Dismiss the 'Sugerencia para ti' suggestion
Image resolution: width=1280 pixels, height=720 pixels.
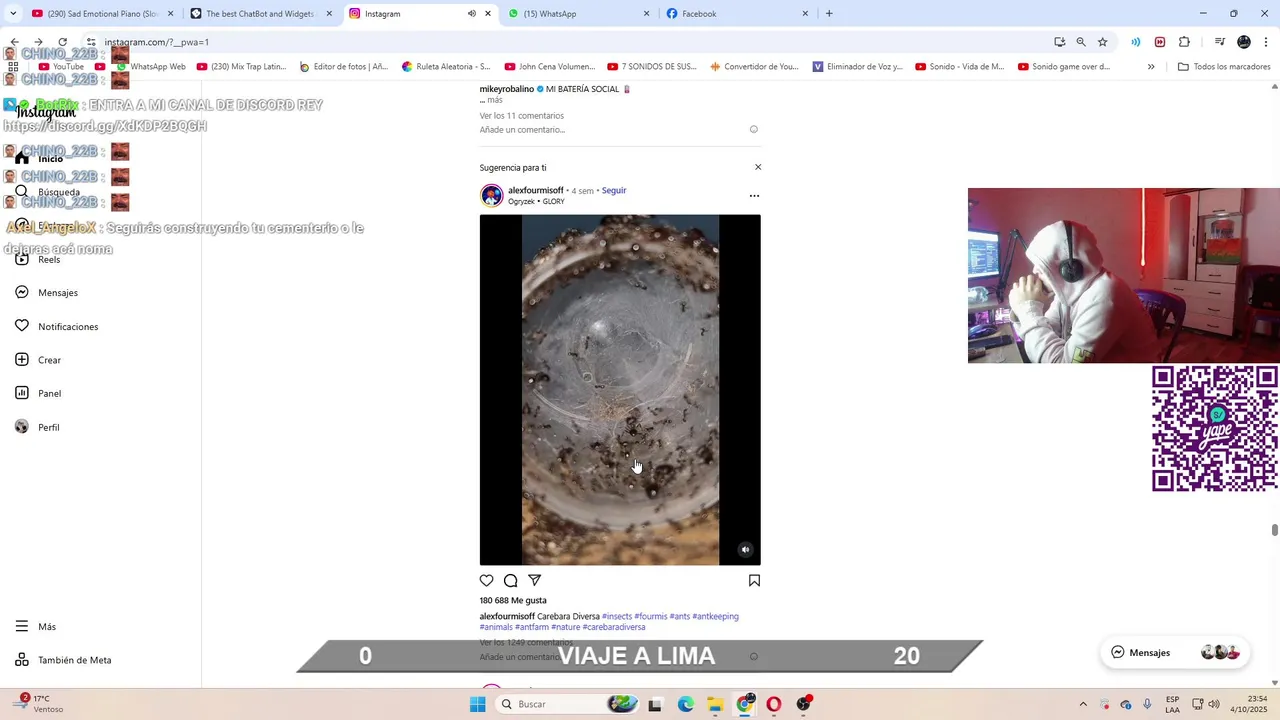point(758,167)
